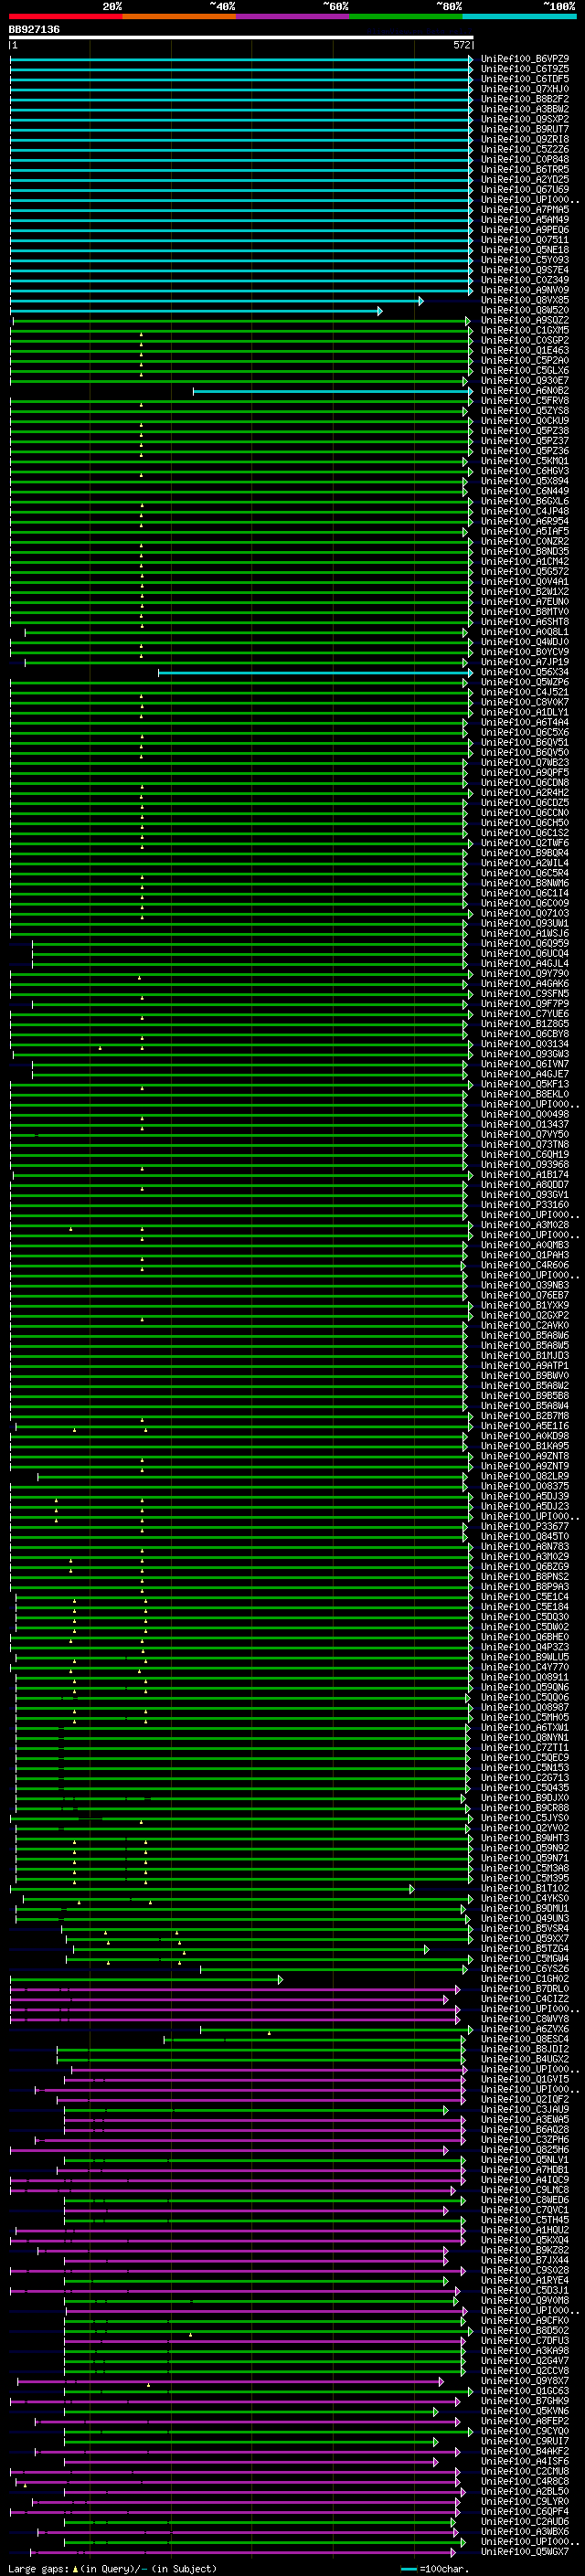The height and width of the screenshot is (2576, 585).
Task: Click the Large gaps legend text
Action: (112, 2568)
